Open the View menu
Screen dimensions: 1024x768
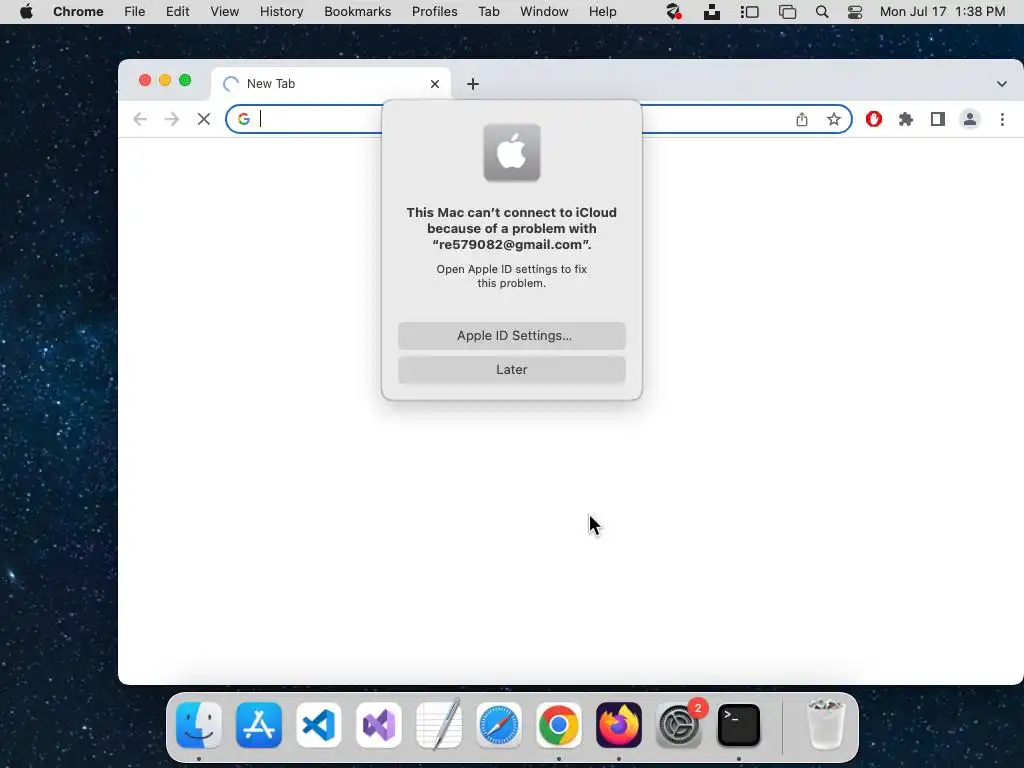click(225, 12)
